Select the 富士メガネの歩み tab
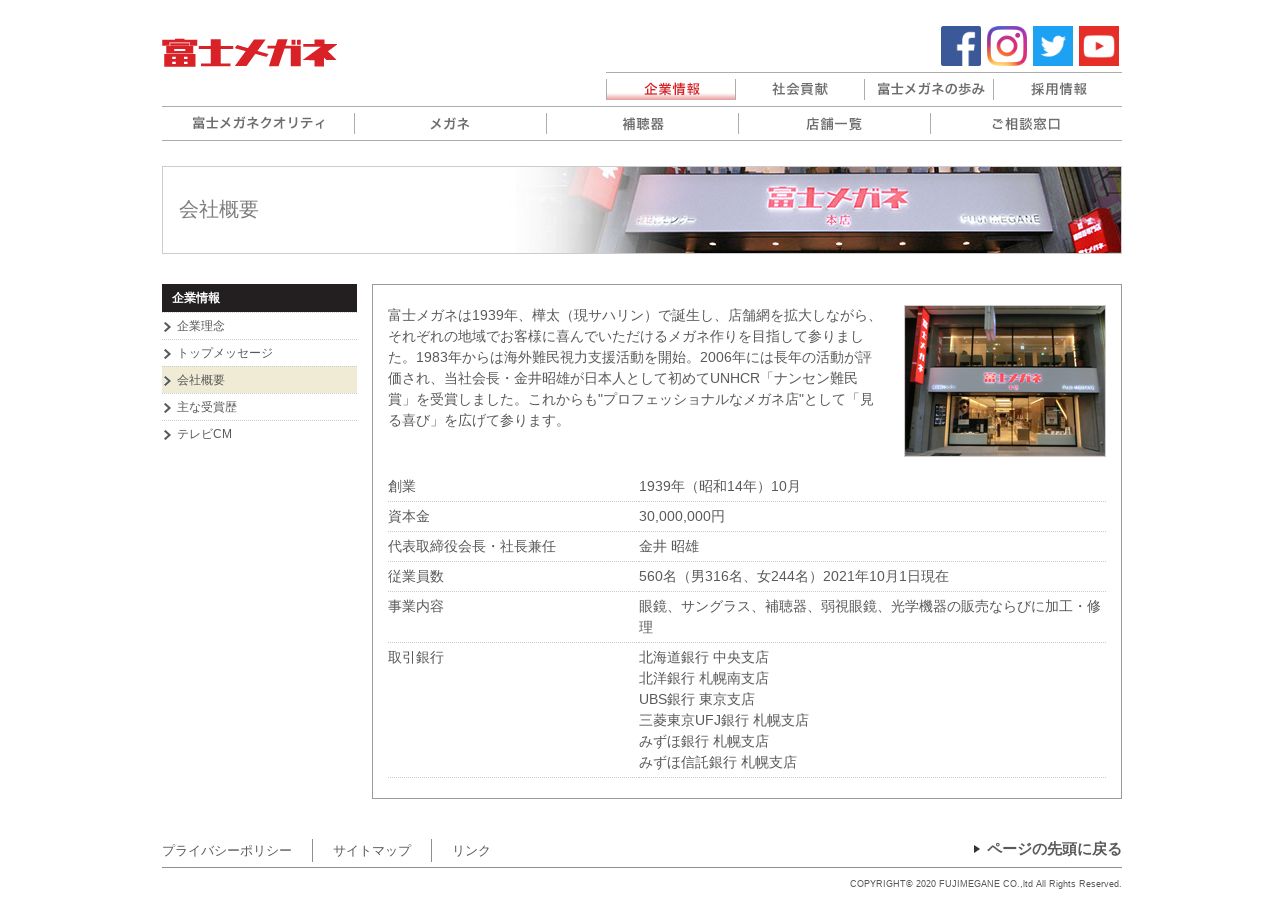The height and width of the screenshot is (901, 1284). [930, 89]
